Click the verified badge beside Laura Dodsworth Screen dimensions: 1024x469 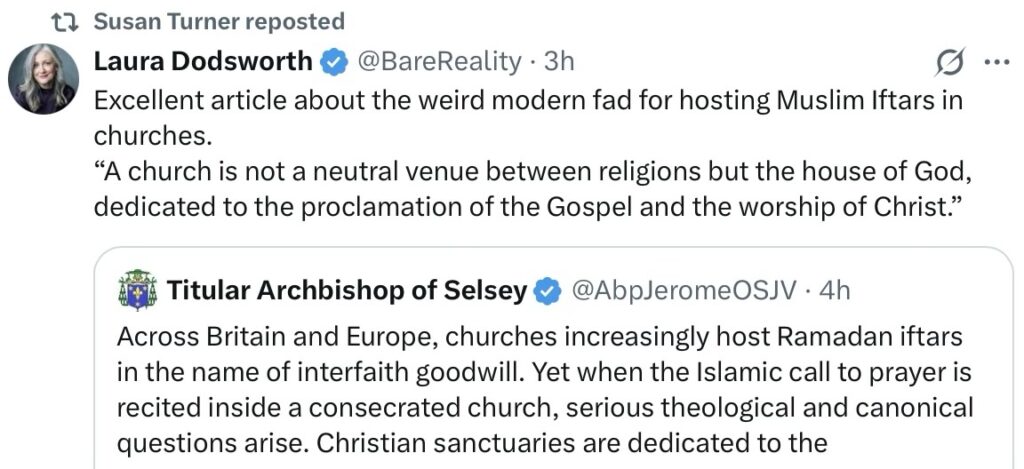[x=334, y=63]
